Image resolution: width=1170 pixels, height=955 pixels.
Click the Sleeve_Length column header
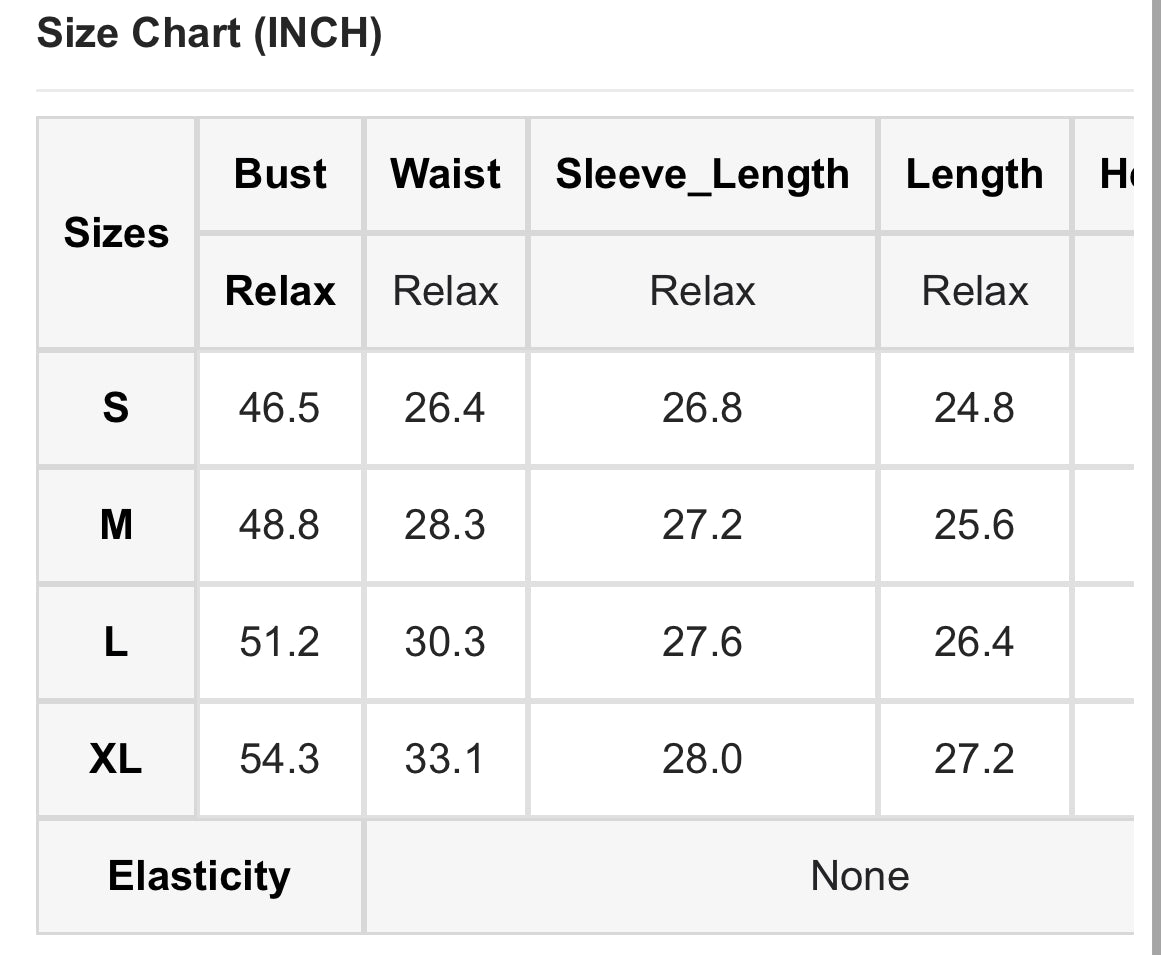coord(702,174)
